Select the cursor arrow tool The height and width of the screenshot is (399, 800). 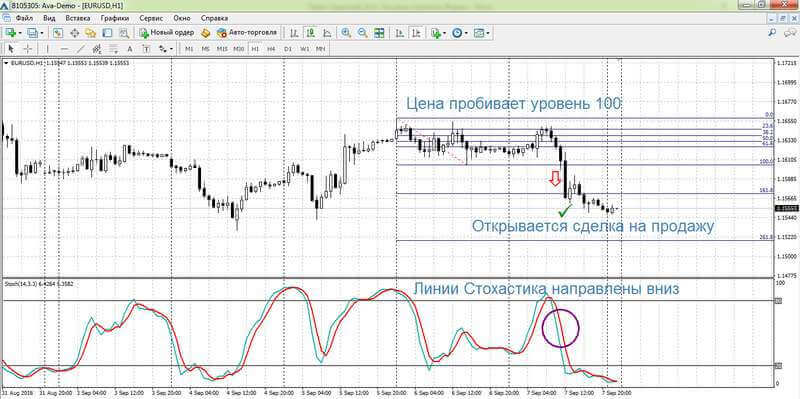coord(12,48)
